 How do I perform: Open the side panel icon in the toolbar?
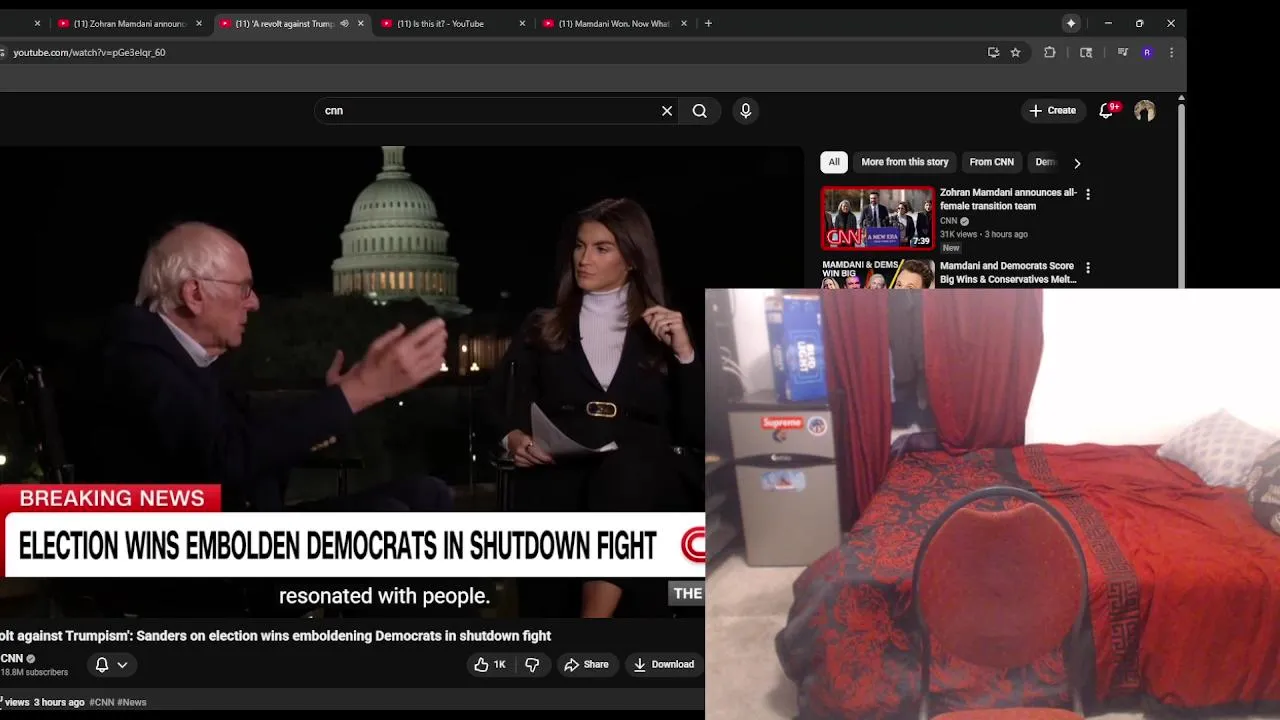click(x=1086, y=52)
